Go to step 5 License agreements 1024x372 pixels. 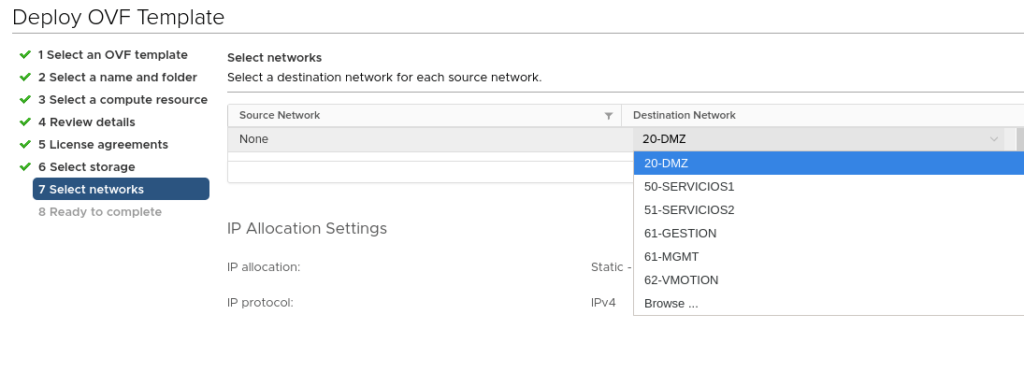(103, 145)
